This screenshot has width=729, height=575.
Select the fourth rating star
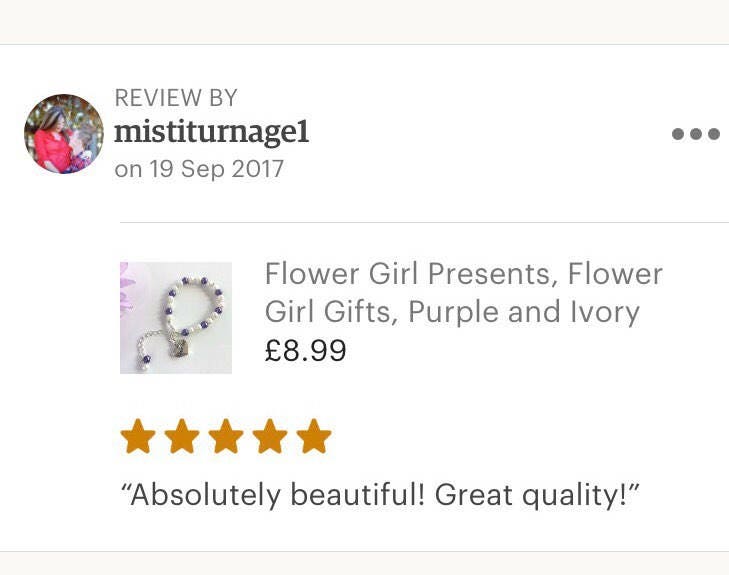(x=270, y=437)
